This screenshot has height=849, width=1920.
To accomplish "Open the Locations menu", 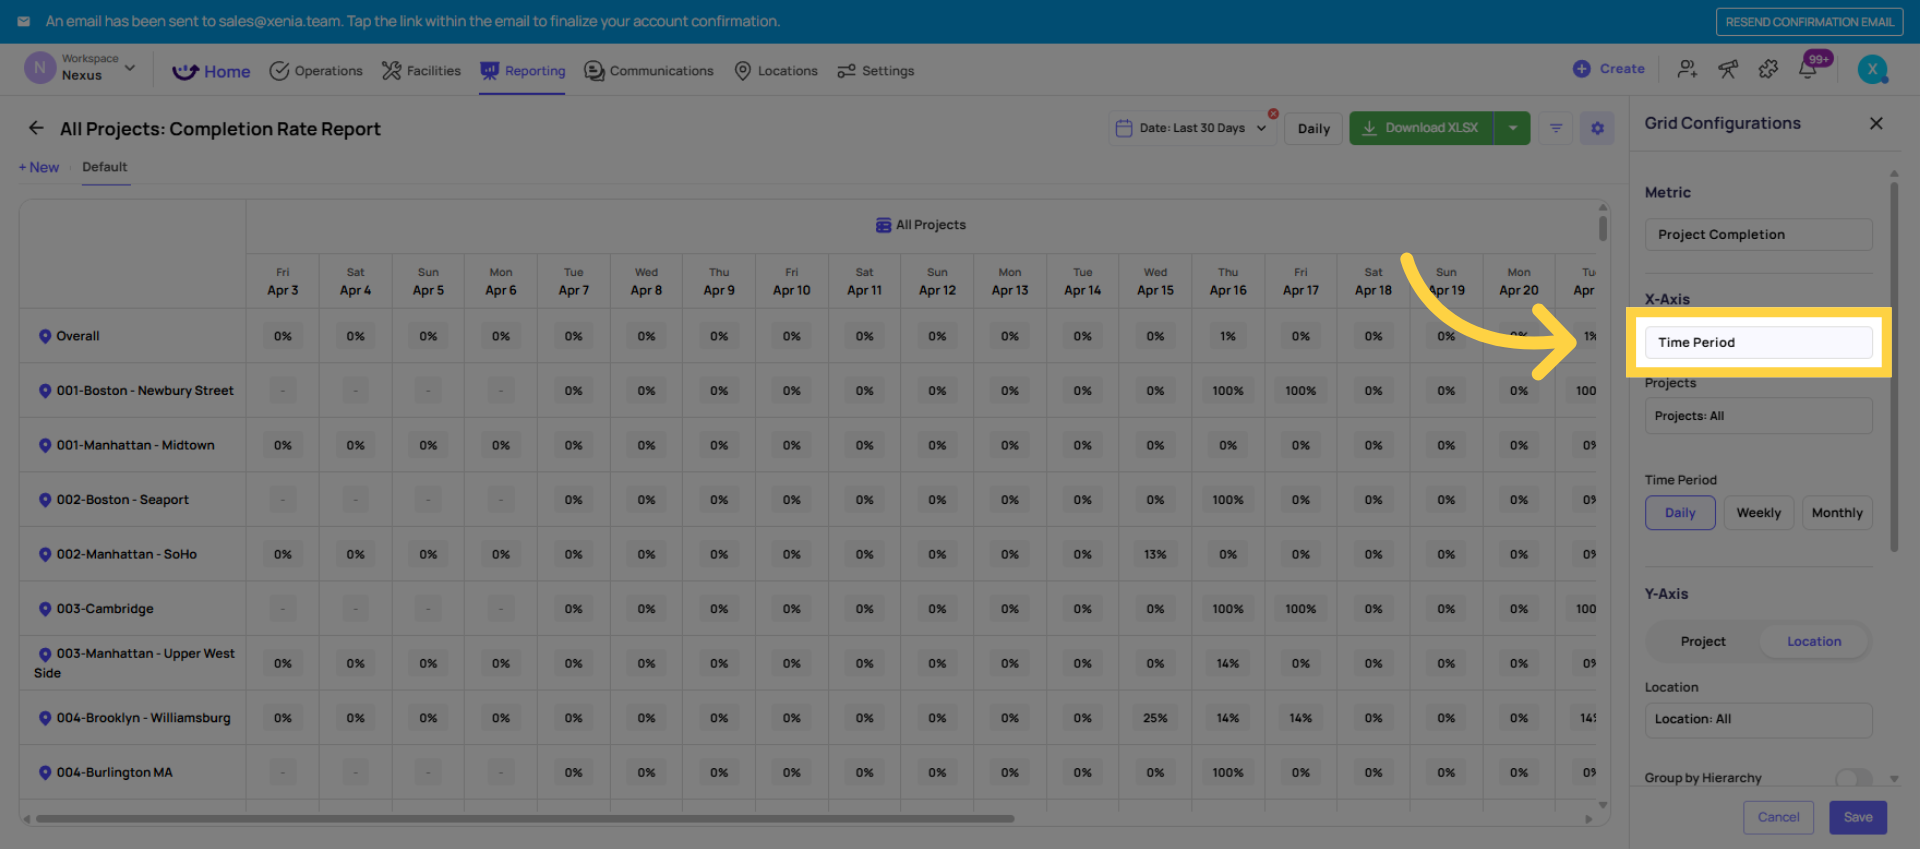I will tap(776, 71).
